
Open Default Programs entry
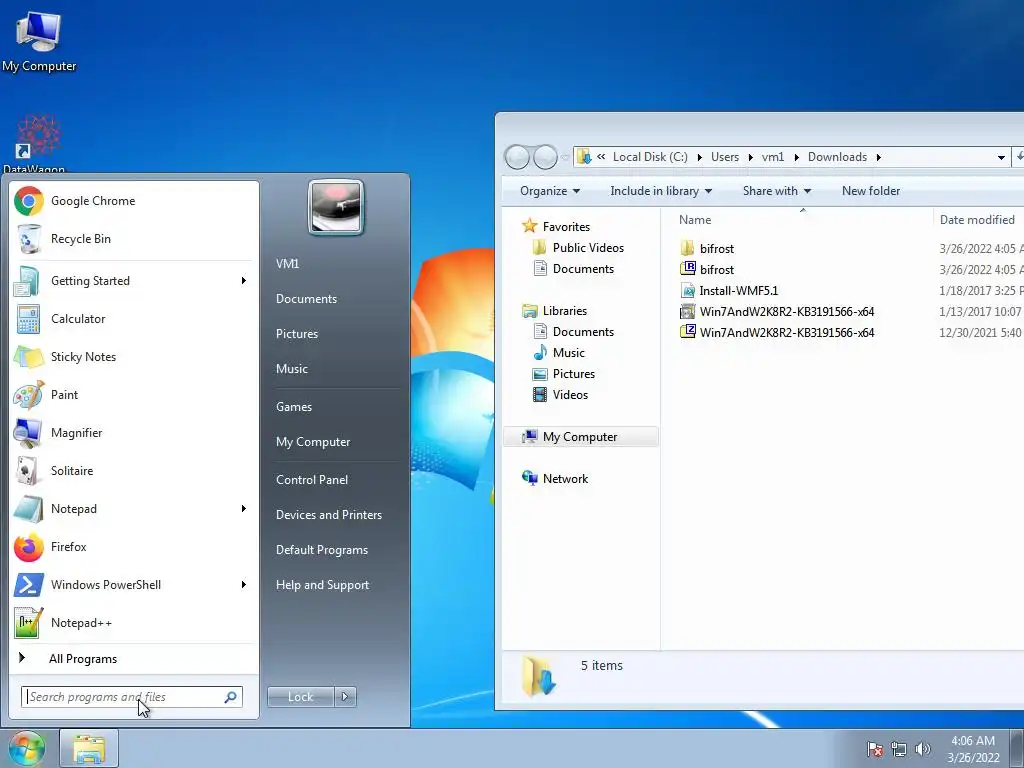(x=322, y=550)
